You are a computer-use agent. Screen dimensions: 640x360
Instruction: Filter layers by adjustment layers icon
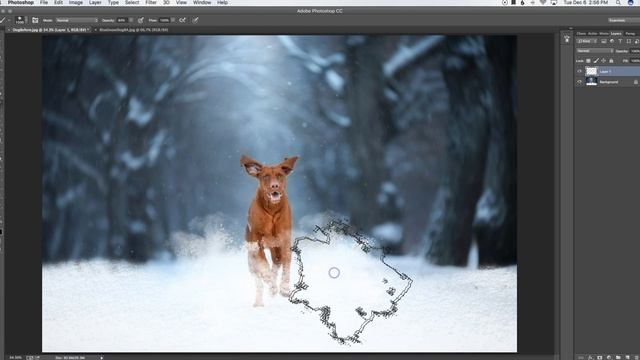click(x=612, y=41)
